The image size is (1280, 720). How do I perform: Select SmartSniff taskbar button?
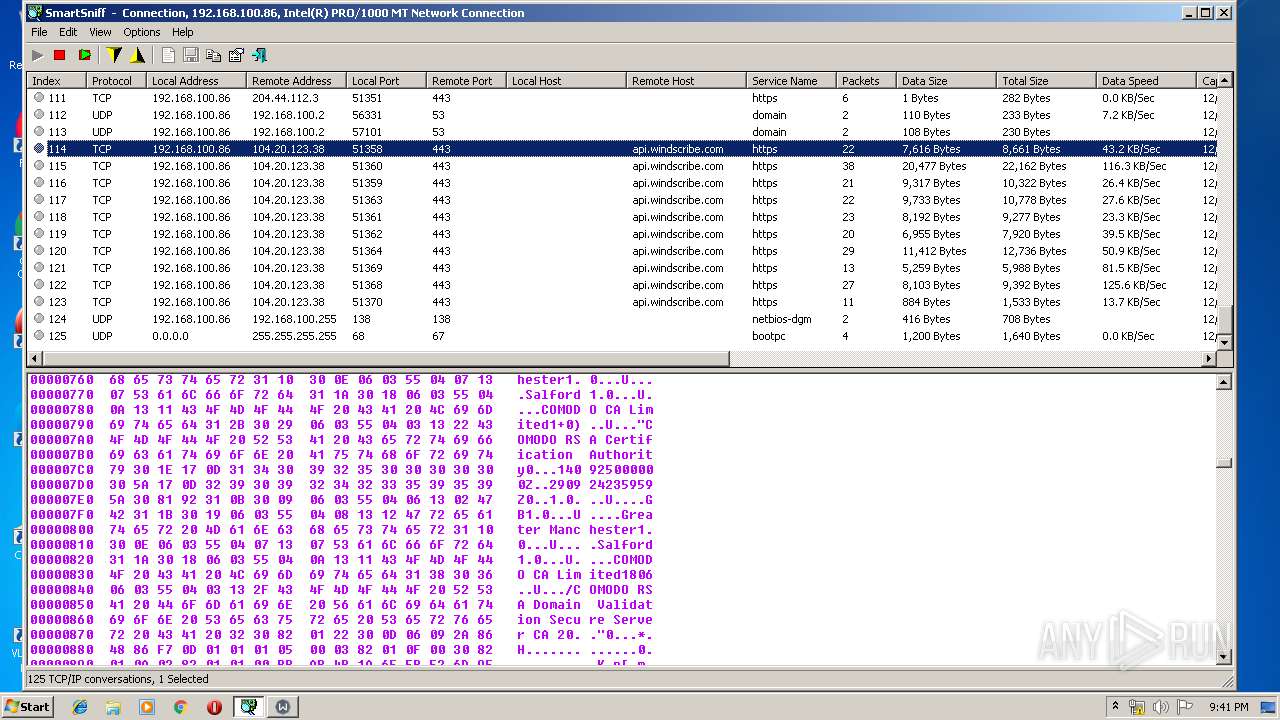pyautogui.click(x=248, y=706)
